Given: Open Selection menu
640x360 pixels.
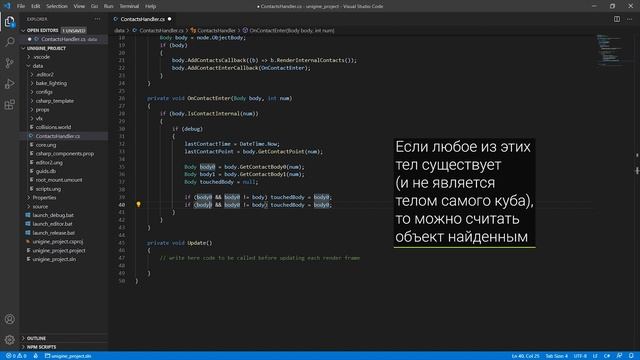Looking at the screenshot, I should coord(57,6).
